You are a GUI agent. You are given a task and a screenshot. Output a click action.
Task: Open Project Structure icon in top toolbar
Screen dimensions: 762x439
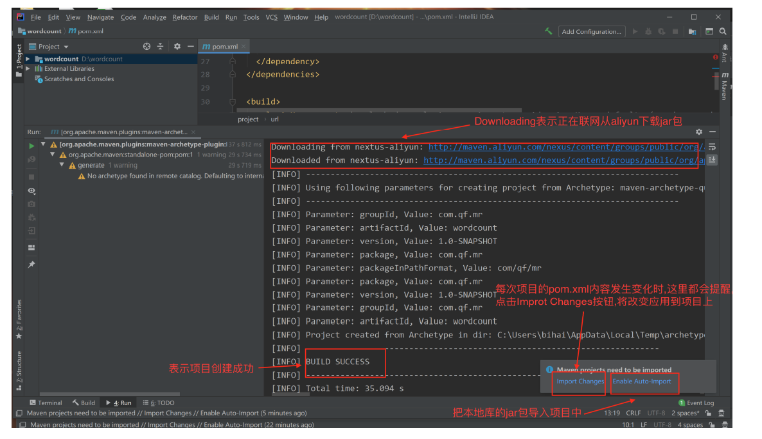click(x=693, y=31)
